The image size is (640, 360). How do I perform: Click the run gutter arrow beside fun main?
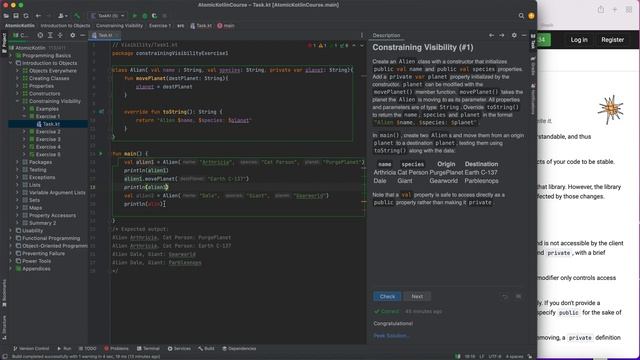click(101, 154)
